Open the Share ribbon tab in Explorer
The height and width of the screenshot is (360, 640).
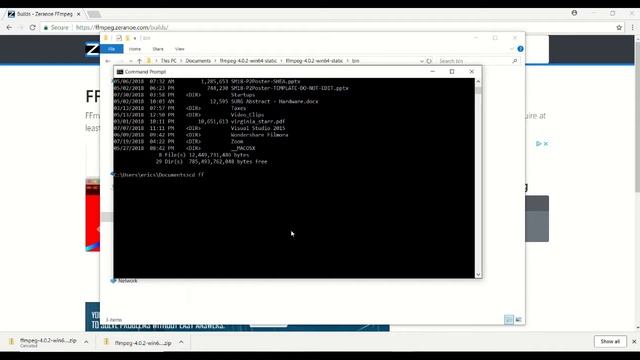click(x=158, y=49)
